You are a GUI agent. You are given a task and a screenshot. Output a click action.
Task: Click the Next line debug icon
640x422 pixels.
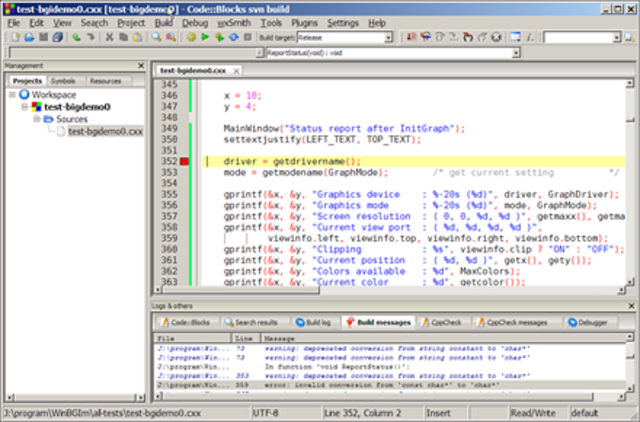(x=440, y=37)
